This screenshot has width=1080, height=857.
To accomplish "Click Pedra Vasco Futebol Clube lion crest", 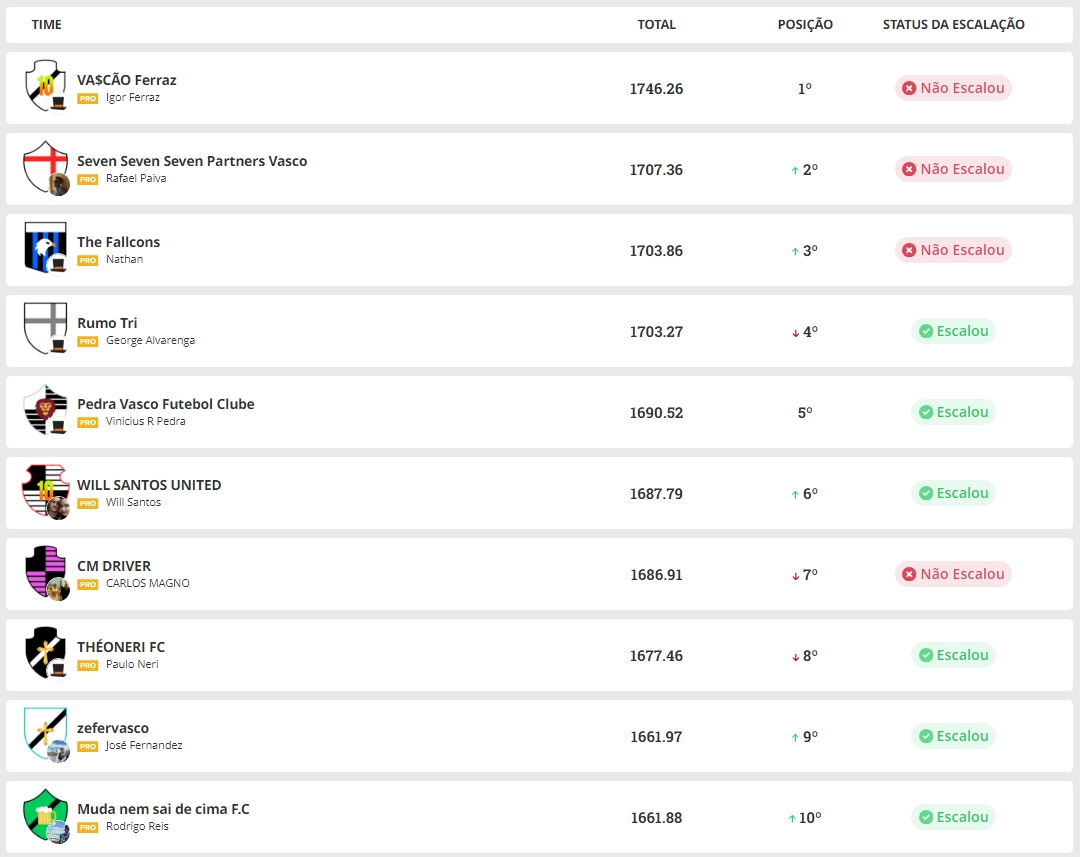I will (44, 410).
